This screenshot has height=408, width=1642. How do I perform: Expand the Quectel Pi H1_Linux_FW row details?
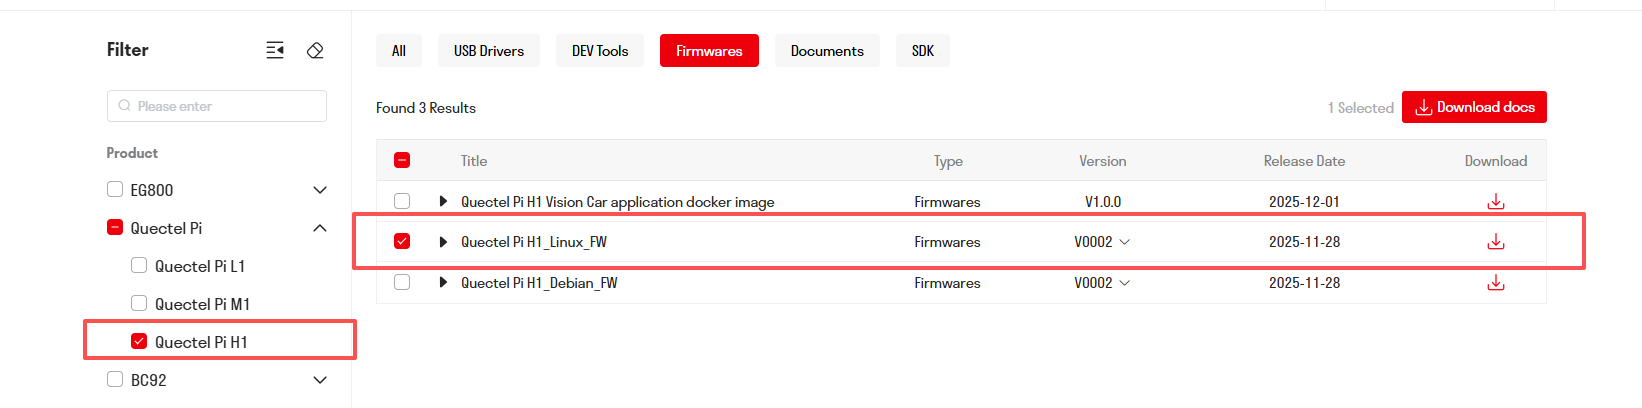pos(443,242)
